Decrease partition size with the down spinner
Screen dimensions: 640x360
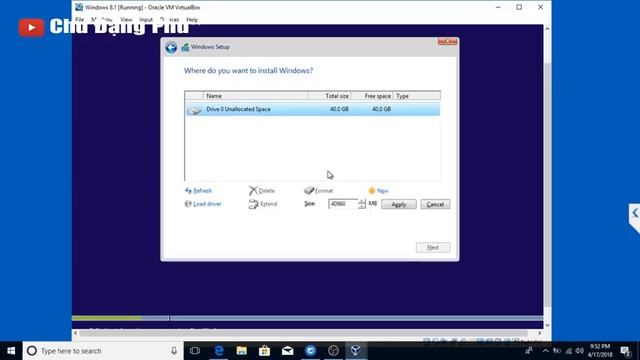(x=362, y=206)
